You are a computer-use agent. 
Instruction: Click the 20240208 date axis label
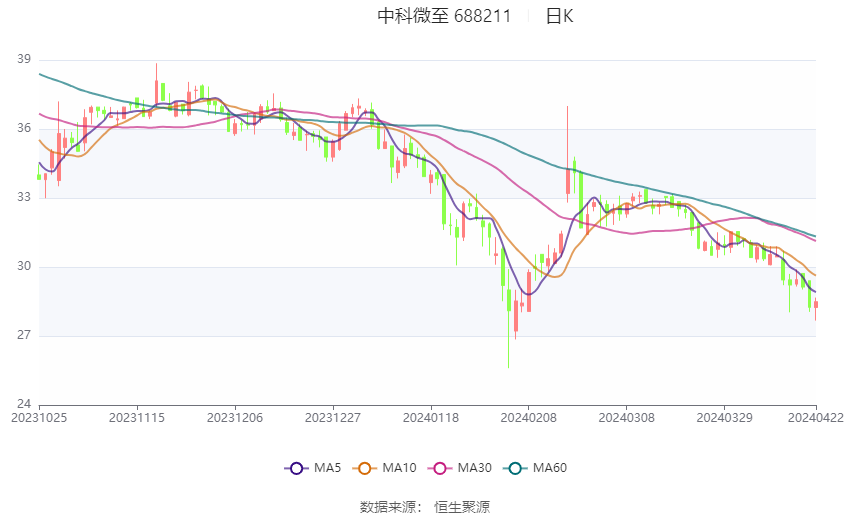[x=529, y=418]
